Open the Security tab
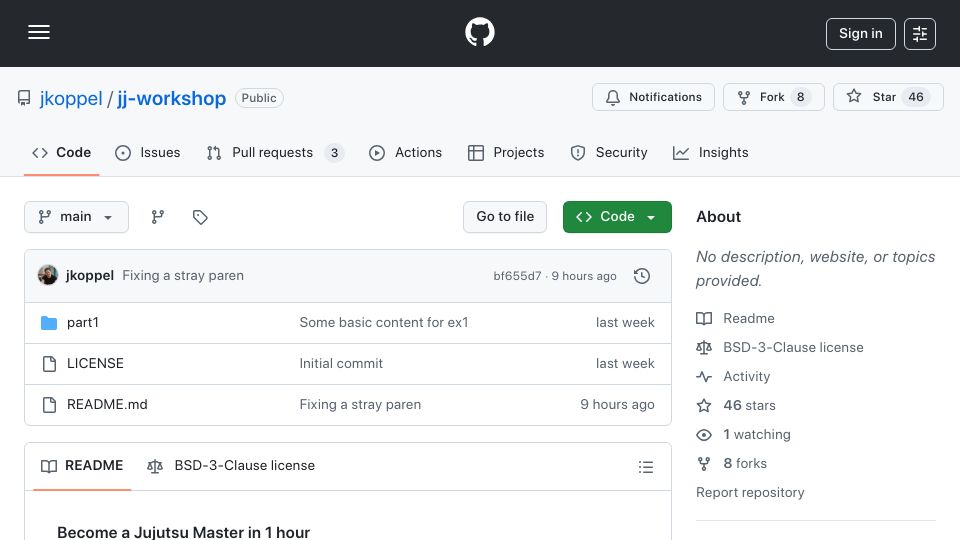960x540 pixels. (609, 152)
